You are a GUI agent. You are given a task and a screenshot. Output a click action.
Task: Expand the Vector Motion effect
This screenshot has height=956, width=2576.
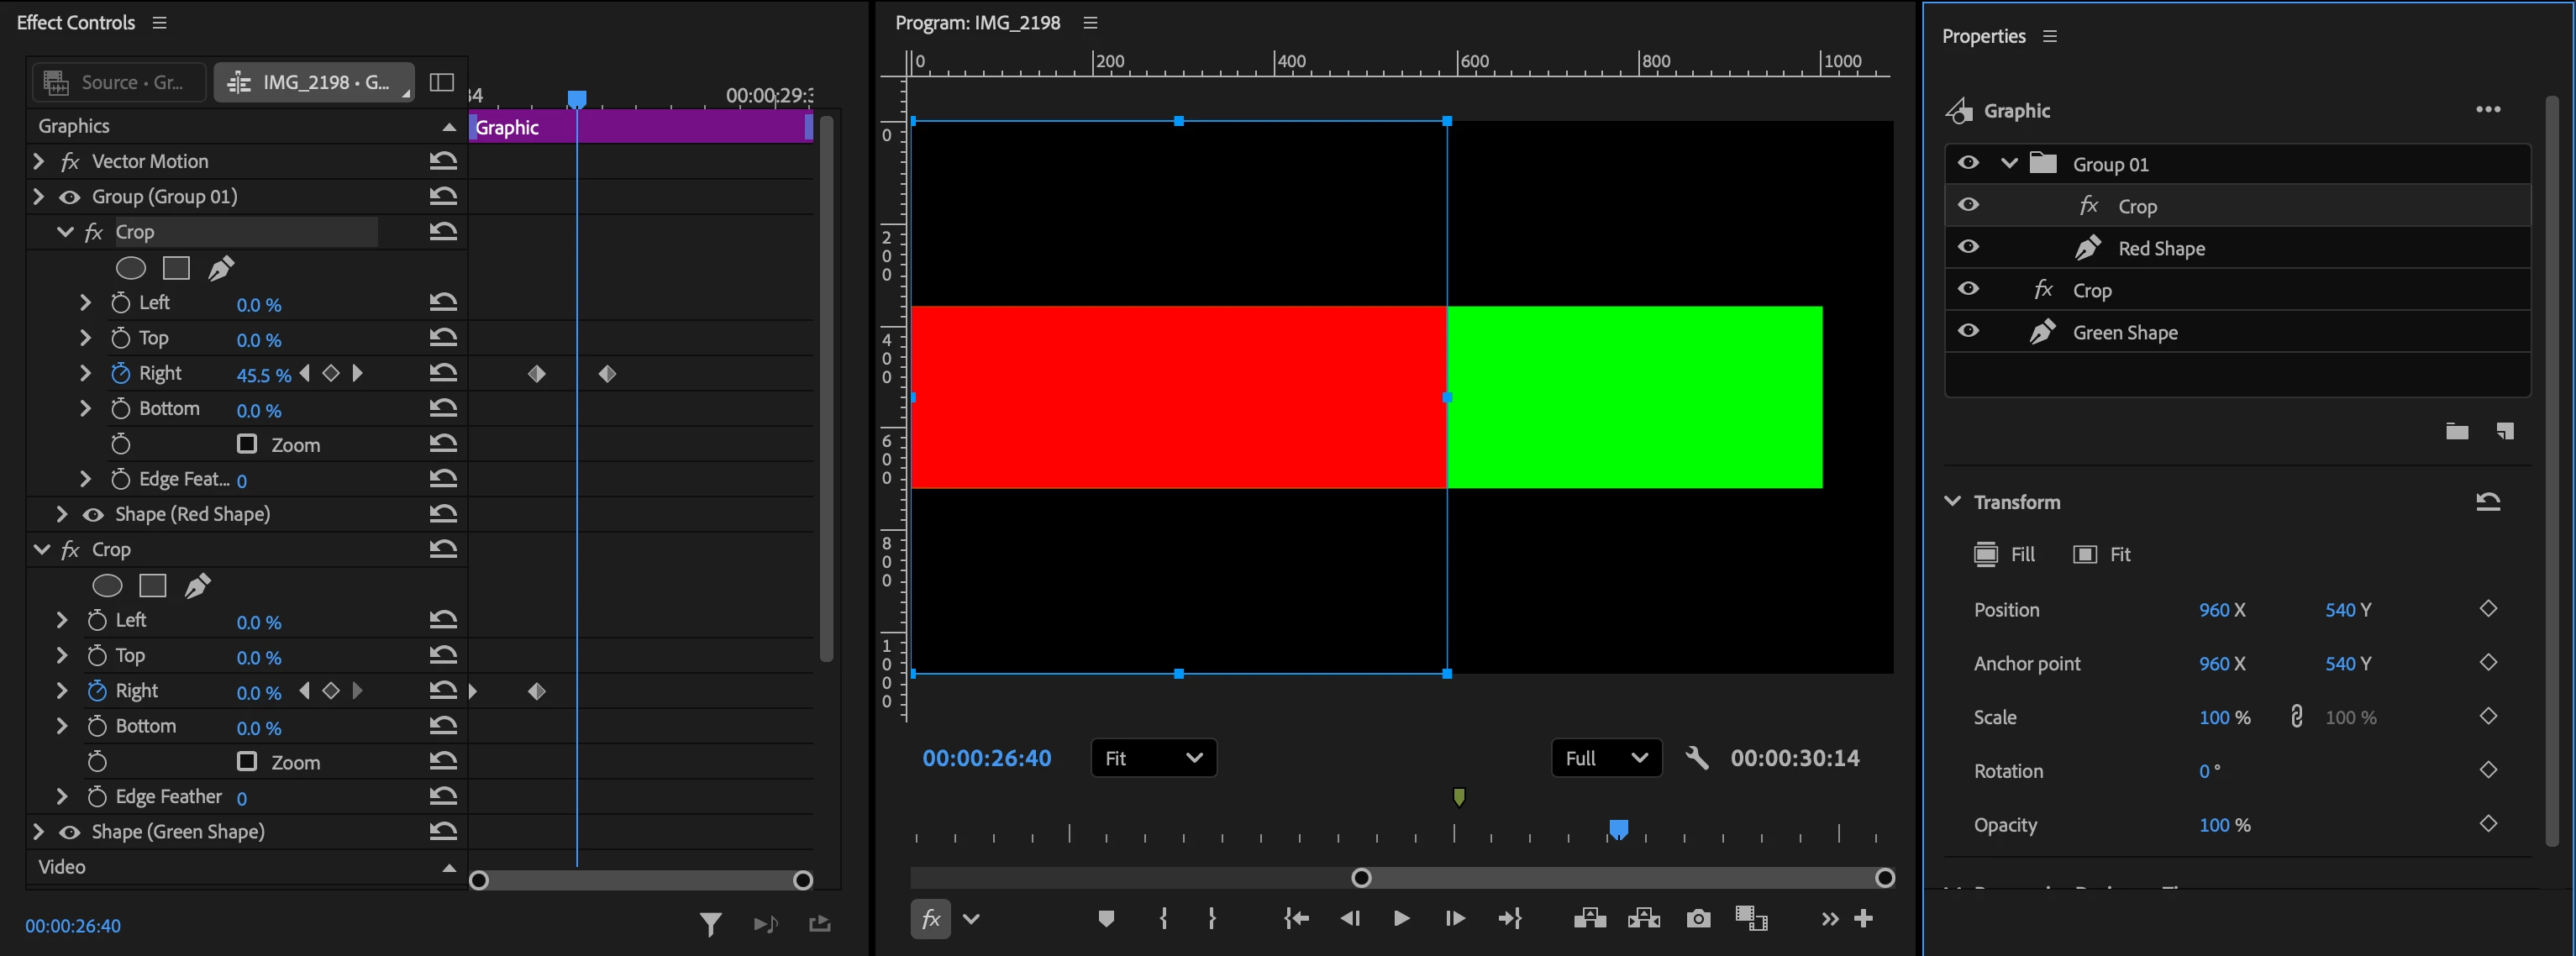[x=38, y=161]
